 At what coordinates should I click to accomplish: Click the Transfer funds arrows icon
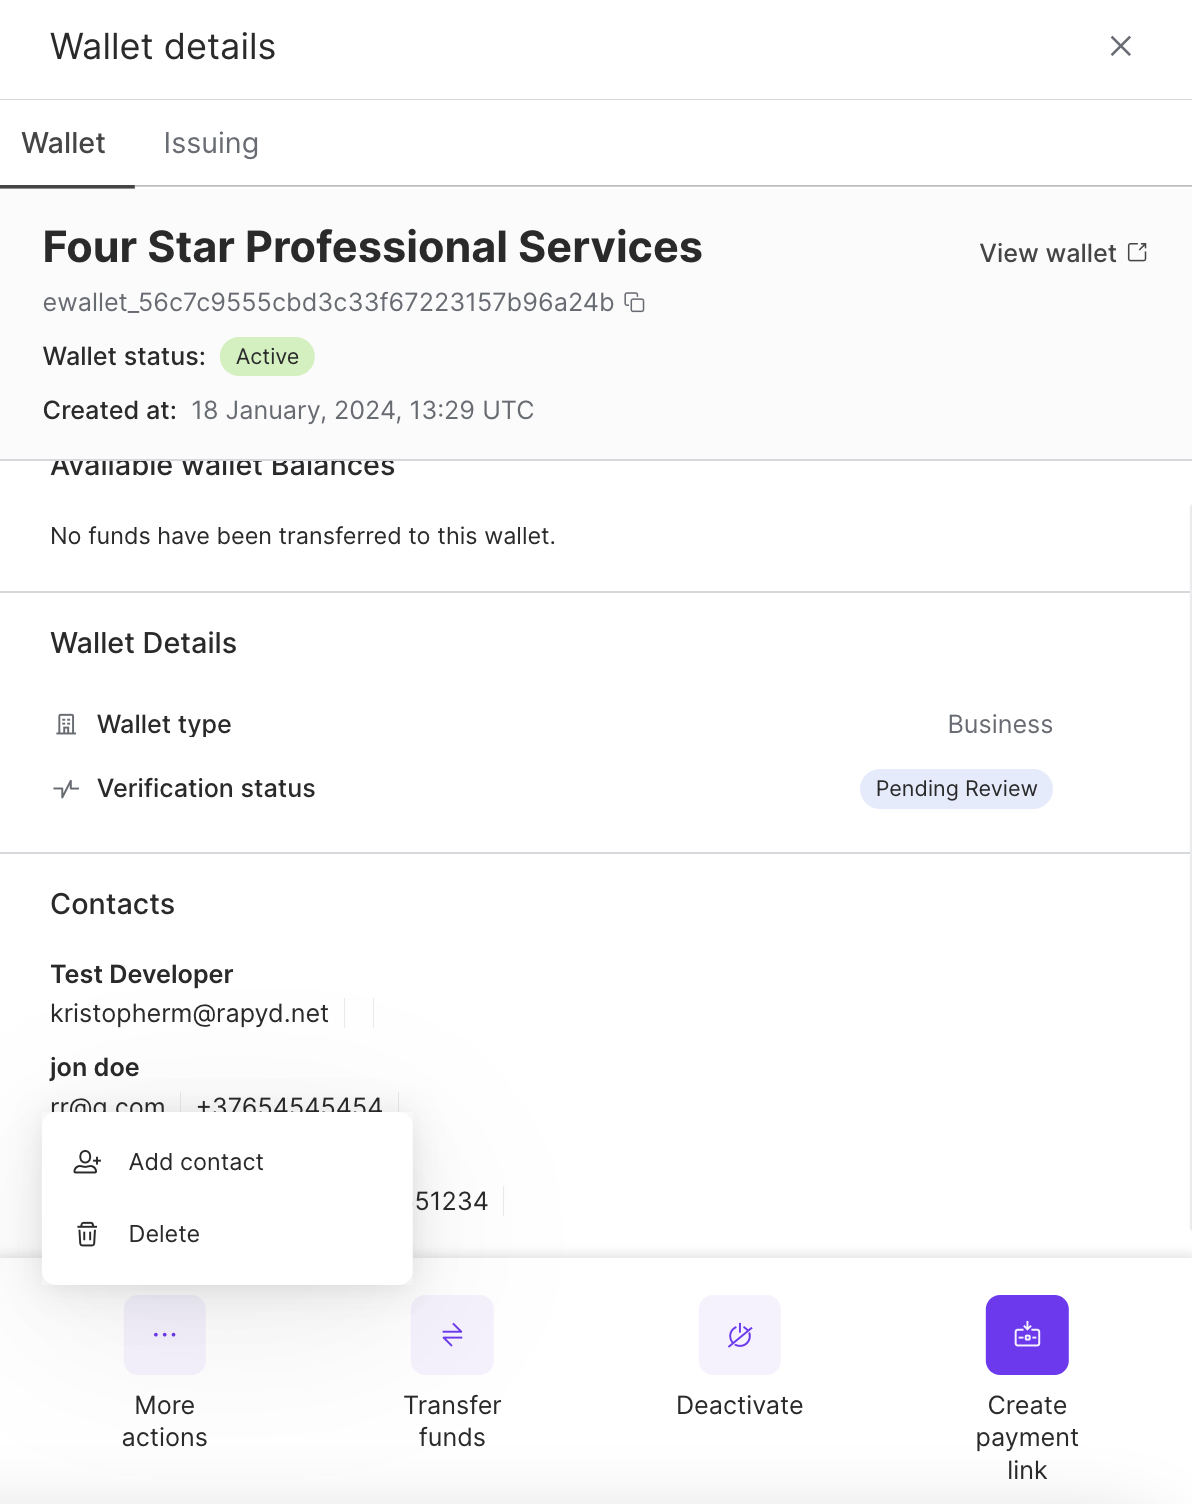pos(452,1334)
